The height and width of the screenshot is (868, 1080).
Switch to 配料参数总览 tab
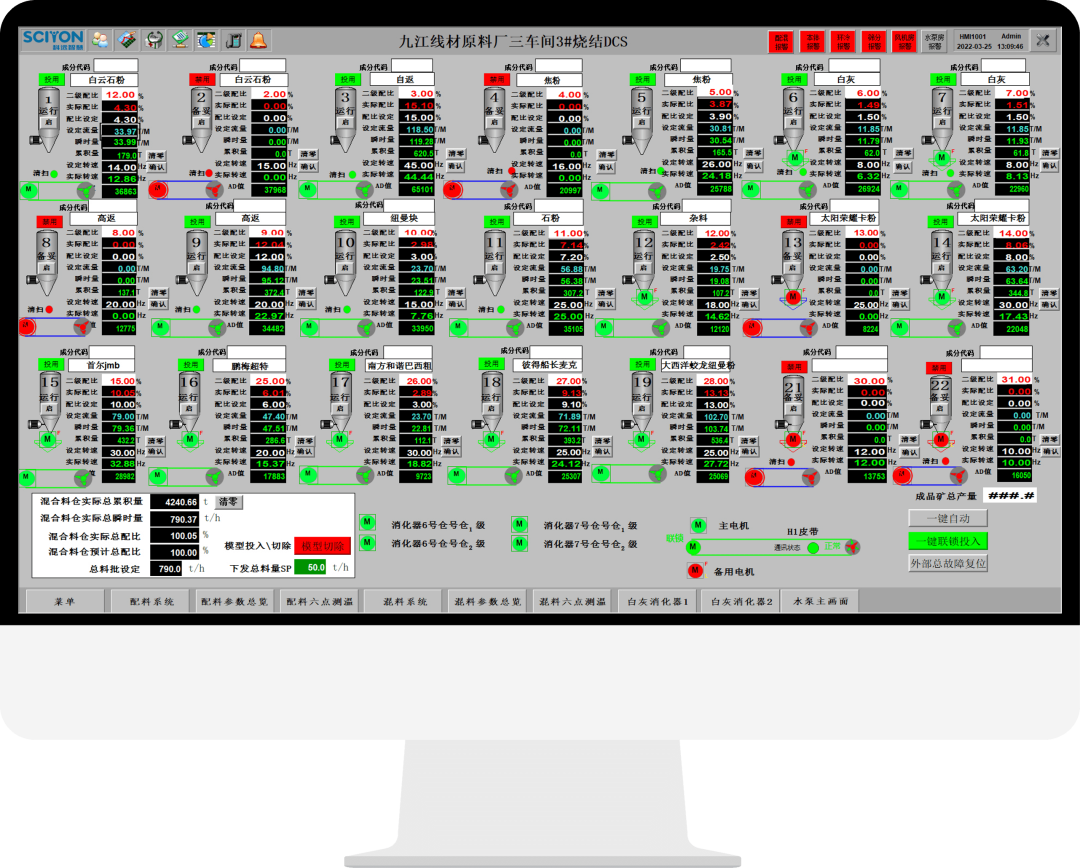click(x=234, y=601)
